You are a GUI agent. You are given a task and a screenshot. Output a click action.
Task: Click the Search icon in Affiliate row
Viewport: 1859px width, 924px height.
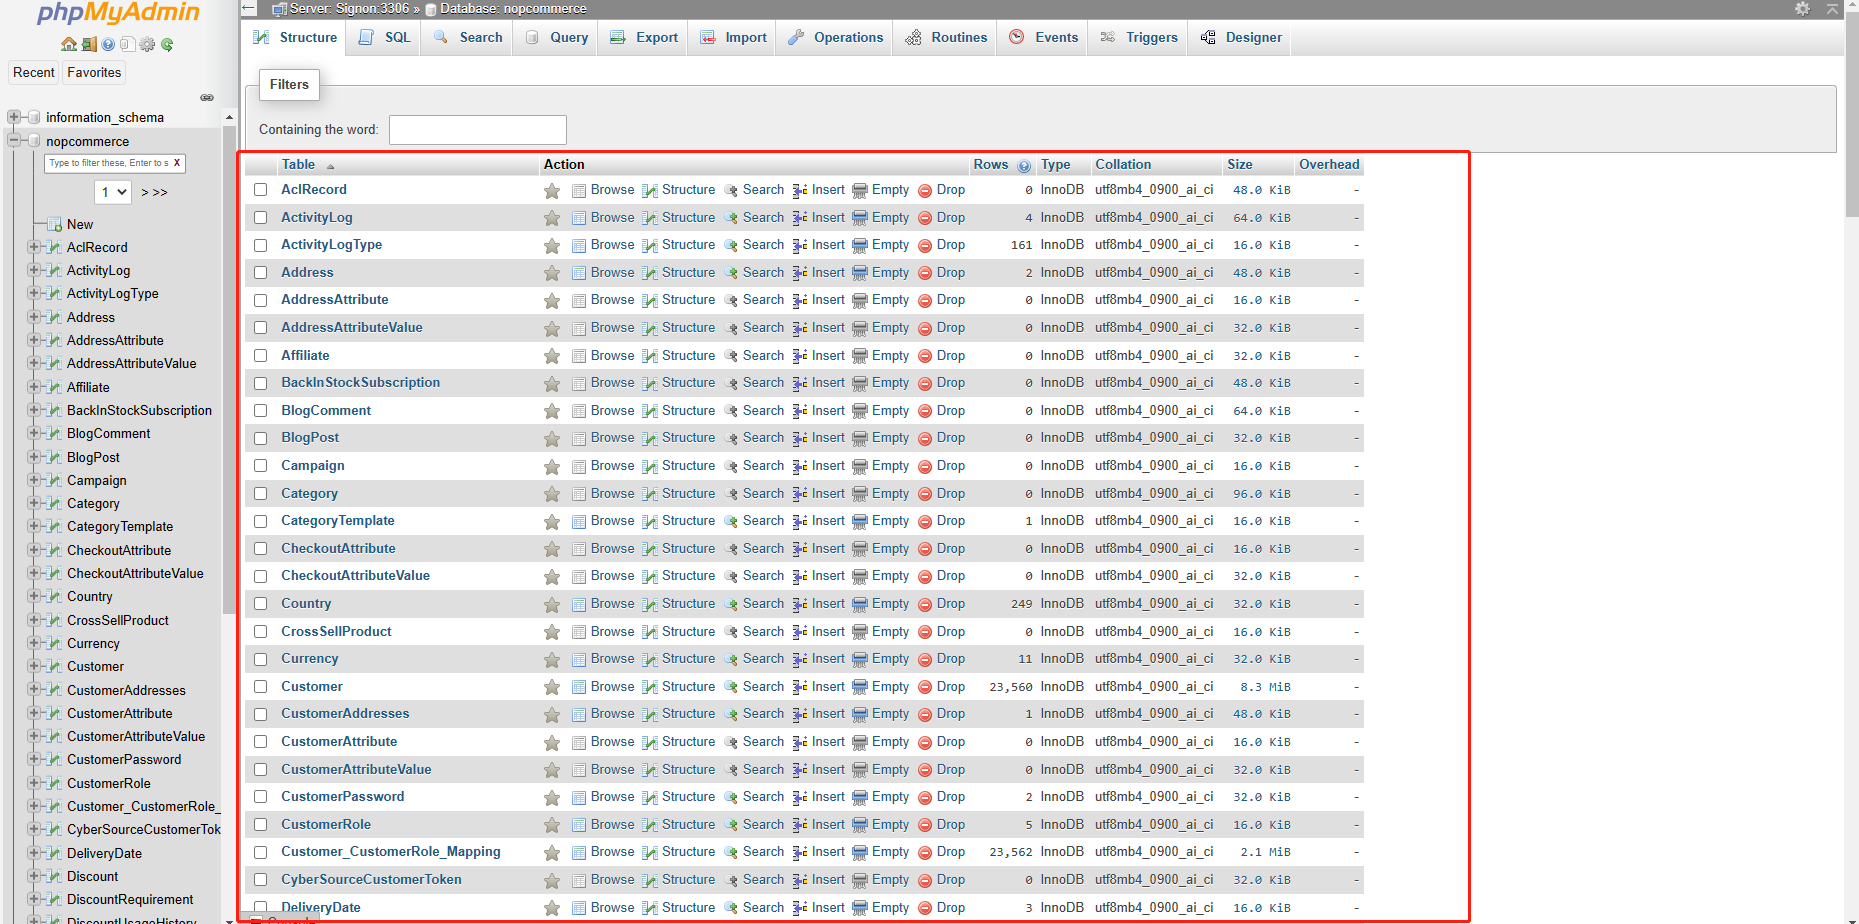(731, 356)
